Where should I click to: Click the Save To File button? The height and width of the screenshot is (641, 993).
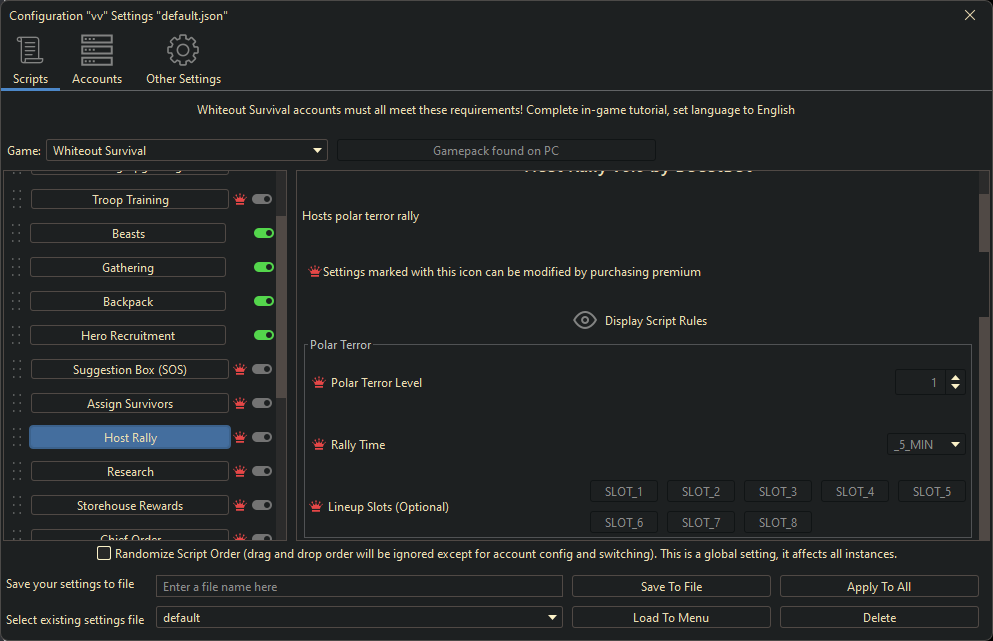(671, 587)
